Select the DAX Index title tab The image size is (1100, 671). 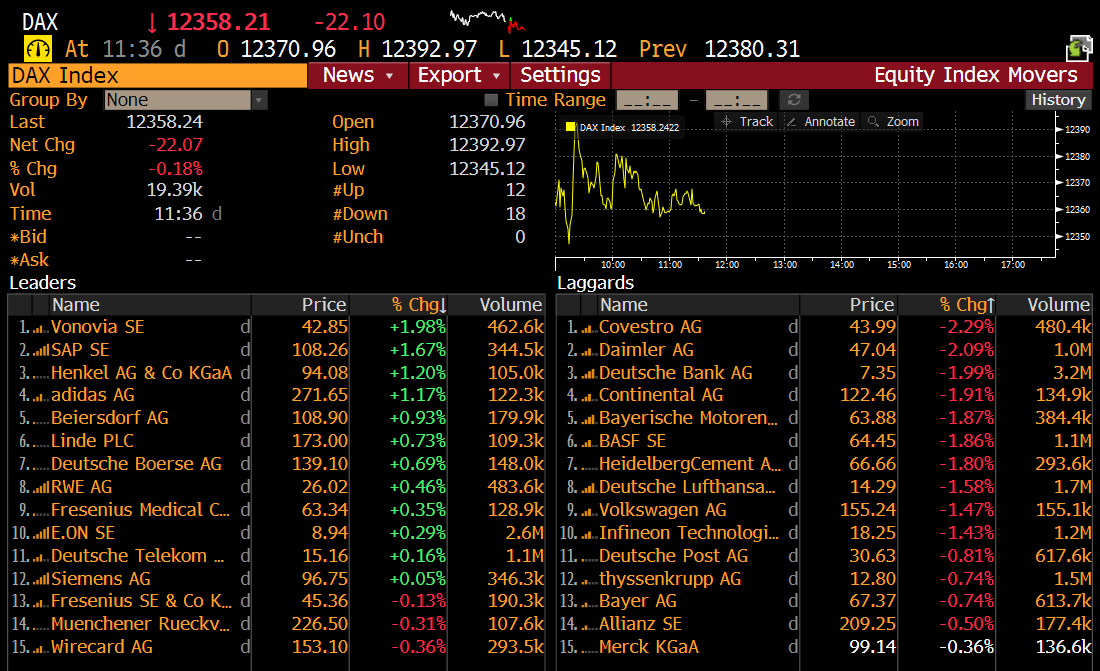point(157,75)
